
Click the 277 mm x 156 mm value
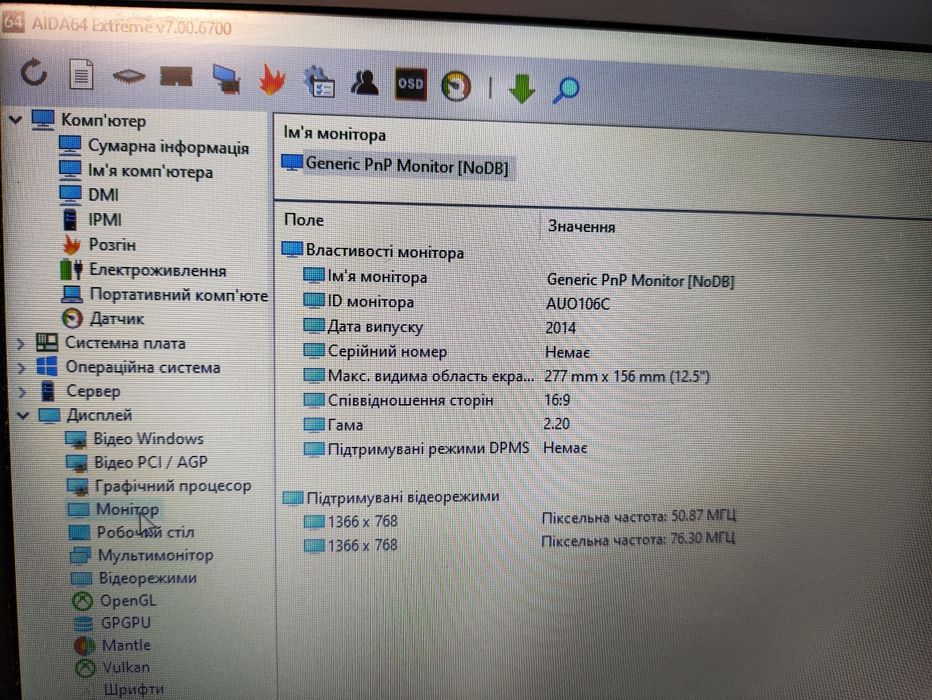[626, 376]
